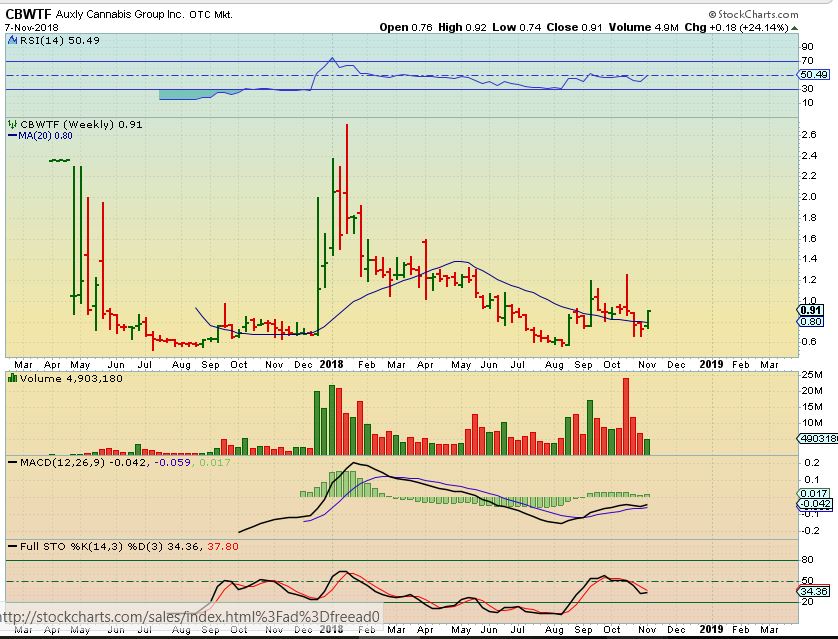
Task: Click the 2018 year label under the price chart
Action: point(331,364)
